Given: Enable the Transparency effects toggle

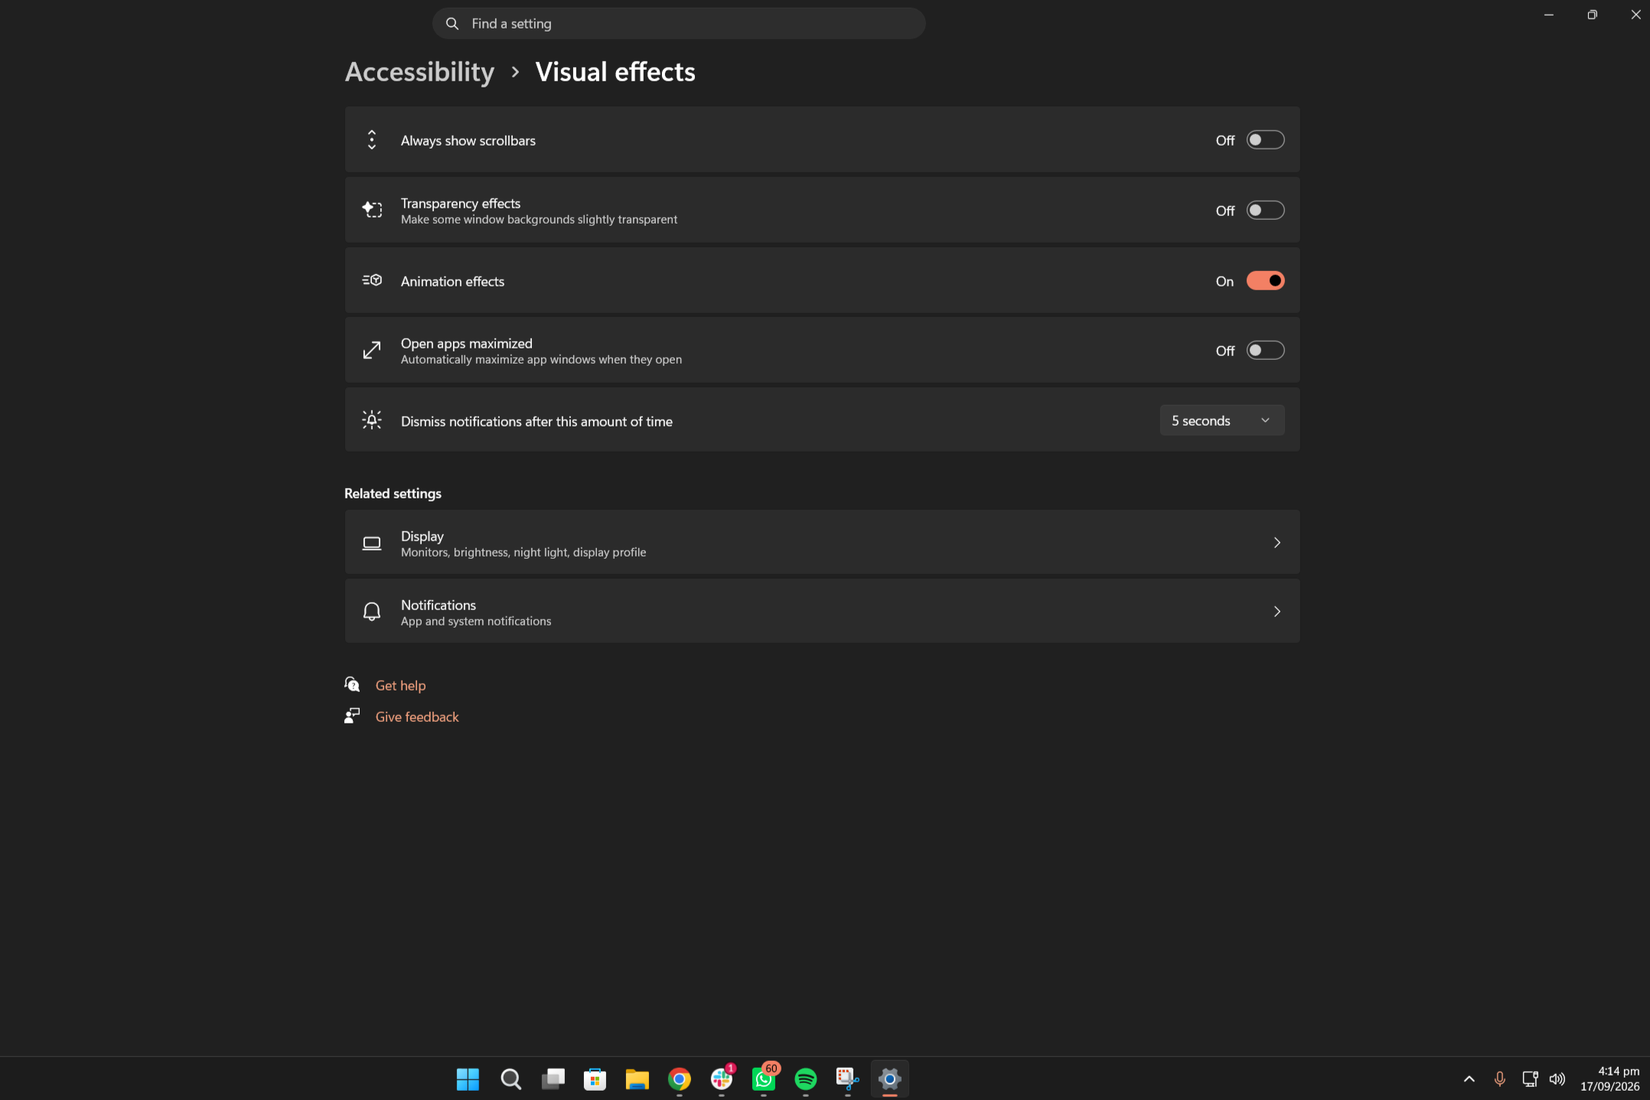Looking at the screenshot, I should click(1265, 210).
